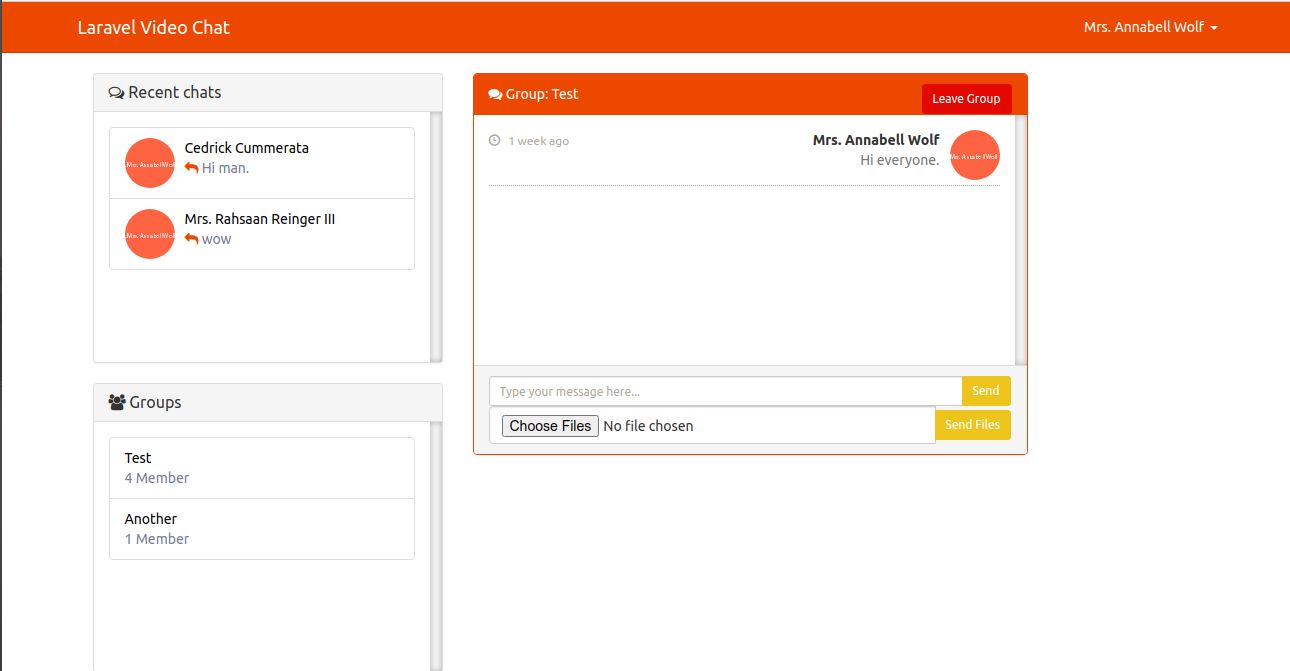The height and width of the screenshot is (671, 1290).
Task: Click the Groups panel heading
Action: (268, 402)
